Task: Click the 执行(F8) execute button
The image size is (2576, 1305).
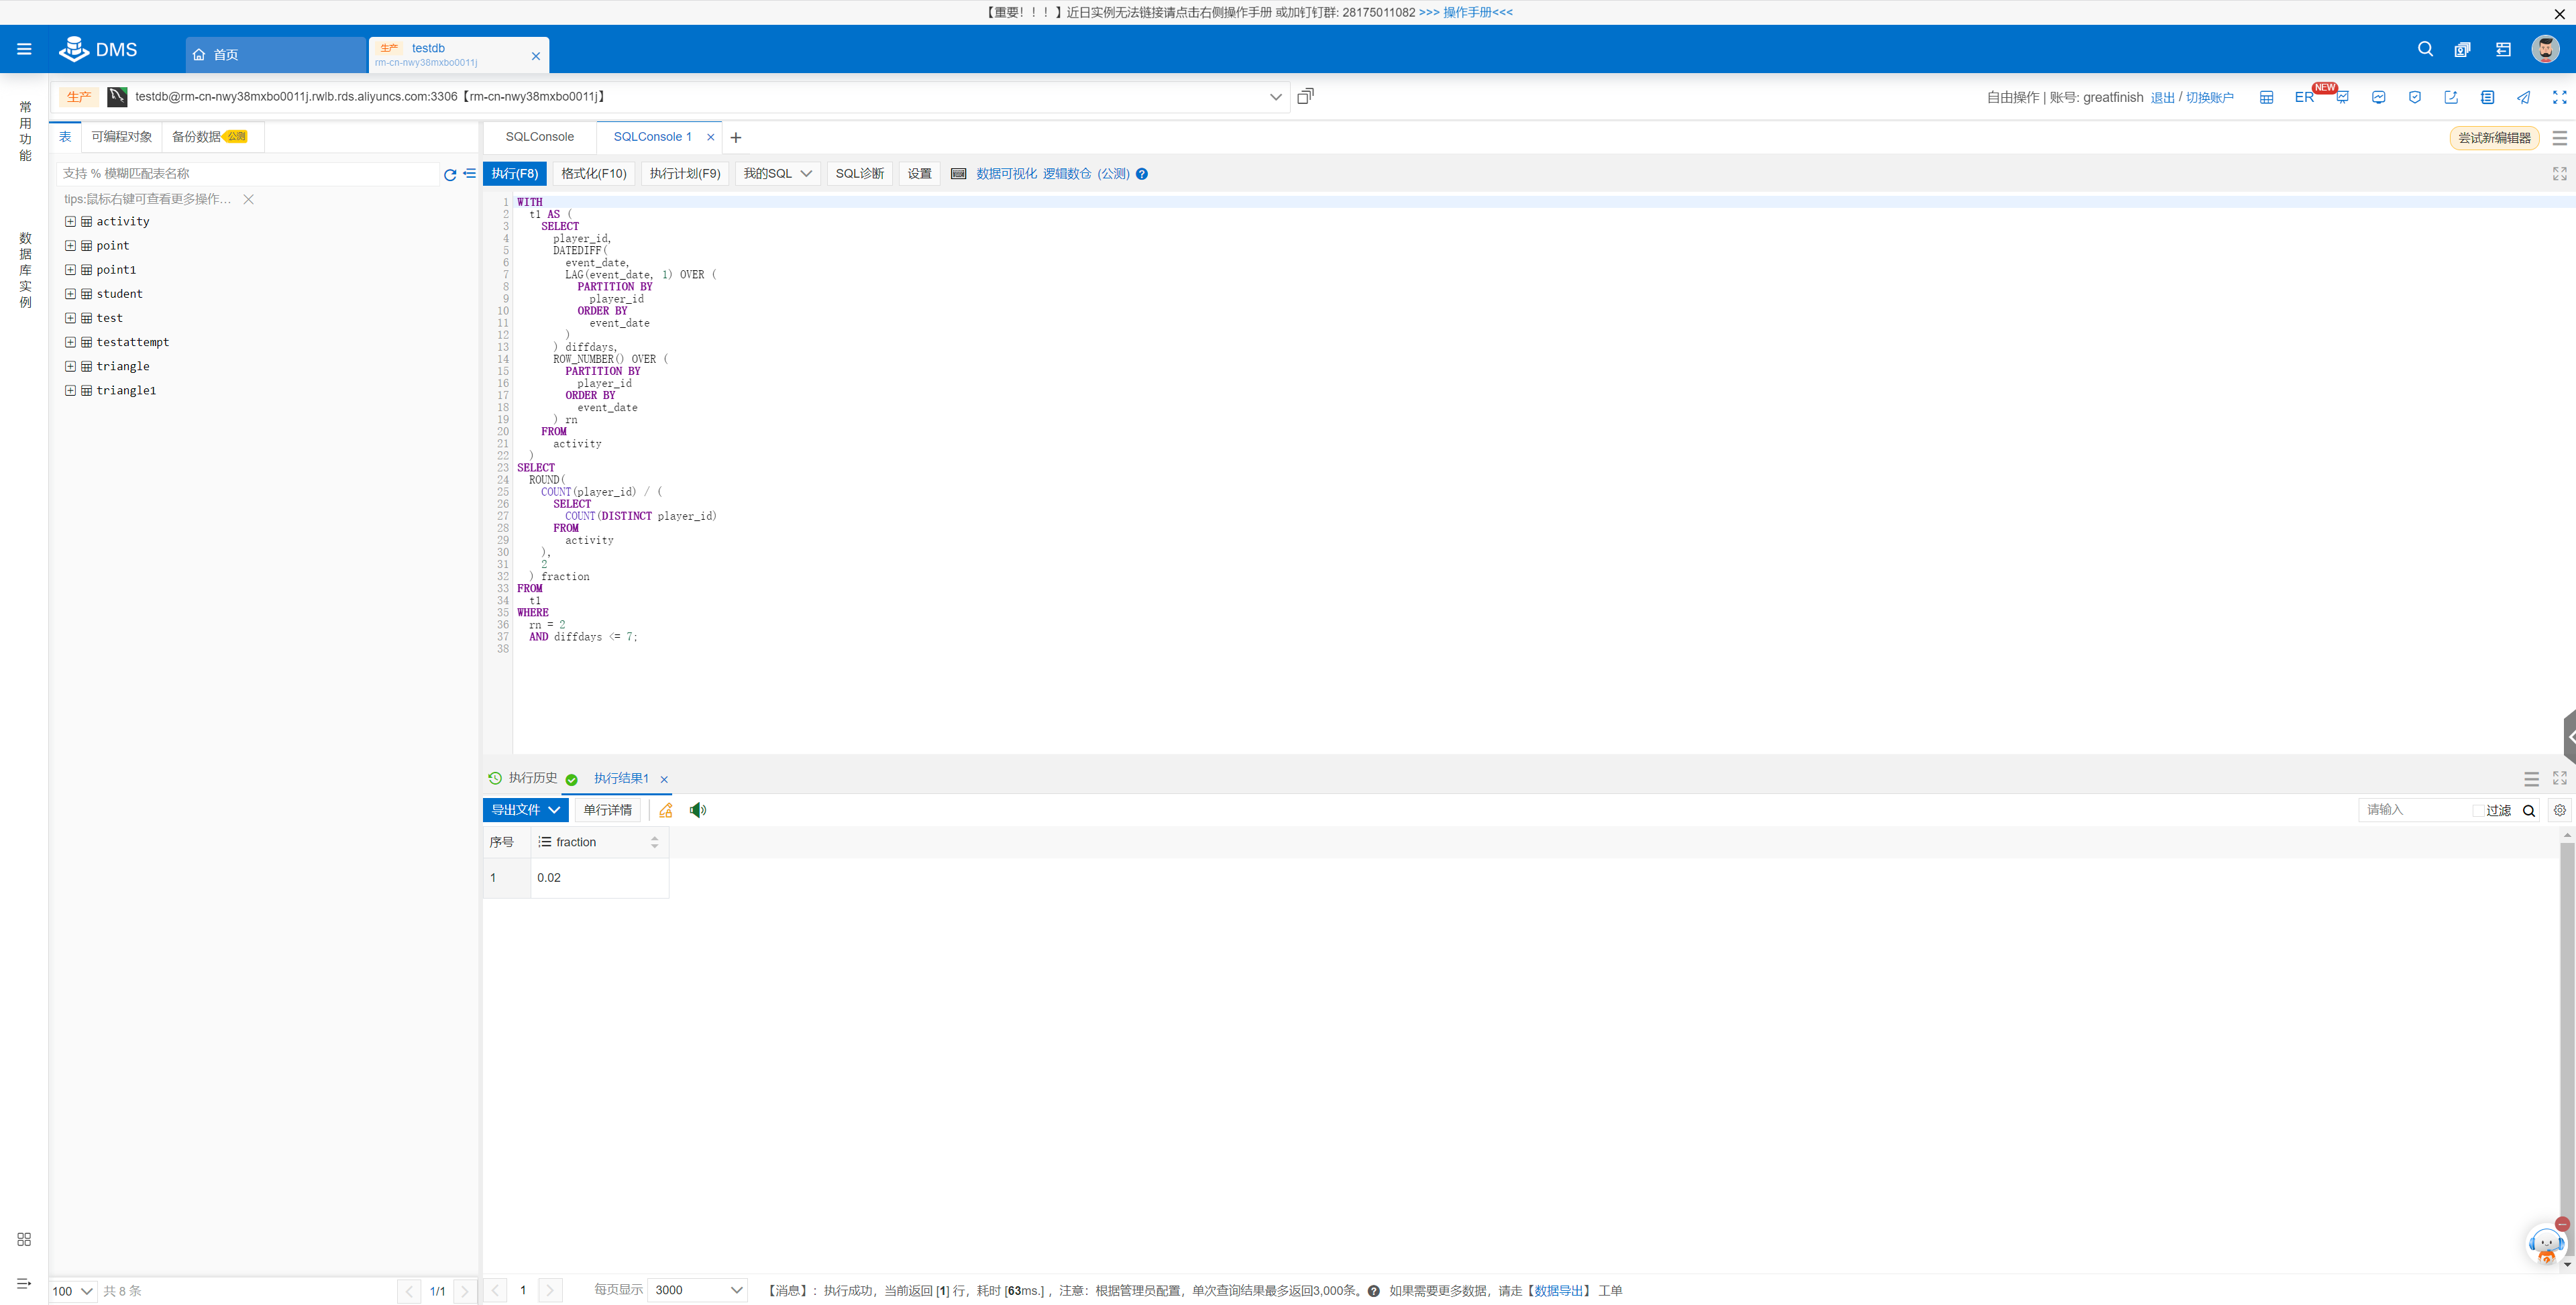Action: coord(514,174)
